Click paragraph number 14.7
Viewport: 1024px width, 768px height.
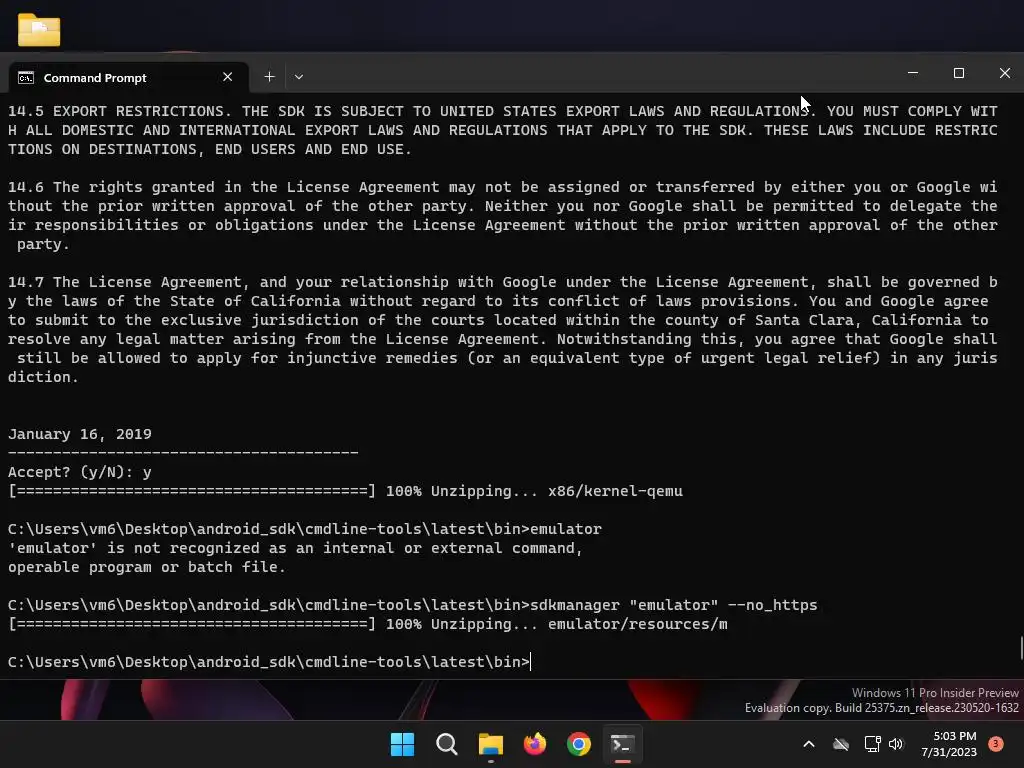pyautogui.click(x=25, y=282)
